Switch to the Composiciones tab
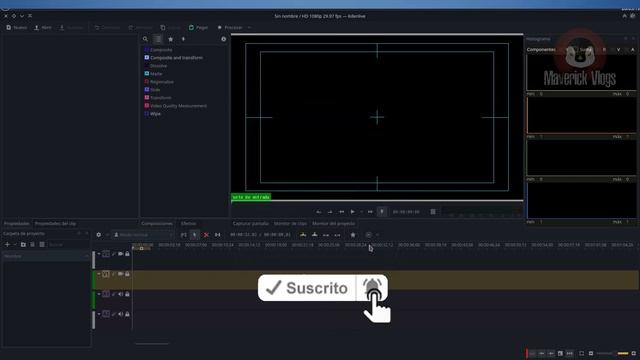Viewport: 640px width, 360px height. 157,224
